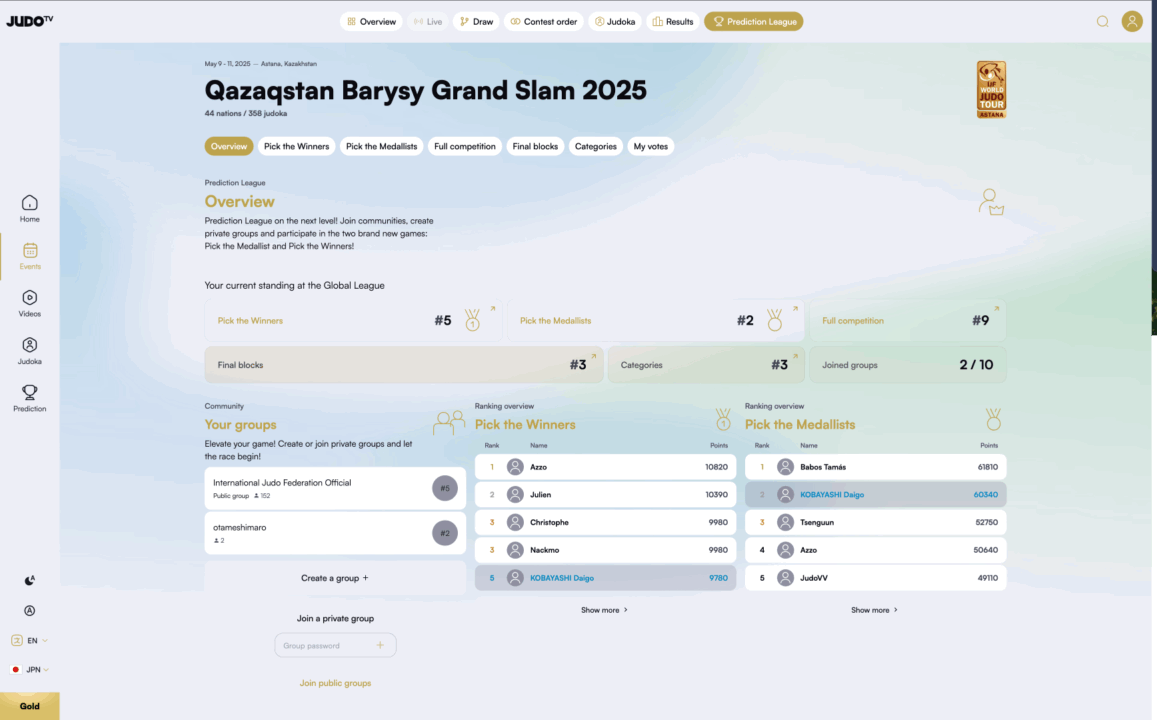Select Nackmo ranking row
The height and width of the screenshot is (720, 1157).
point(605,550)
